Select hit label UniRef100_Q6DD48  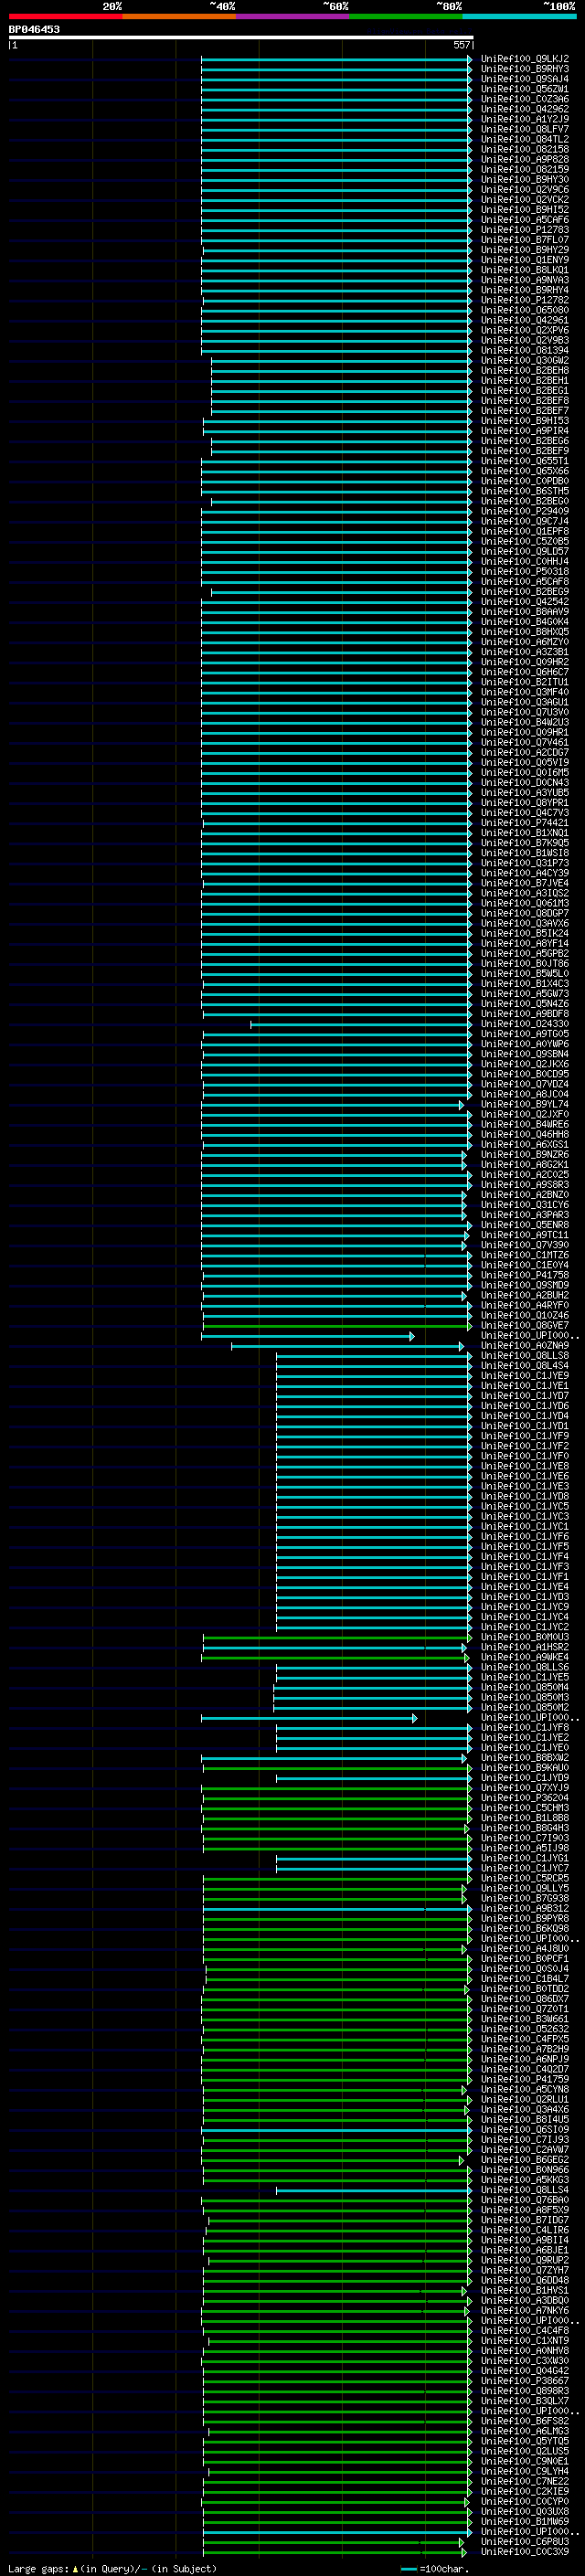click(525, 2280)
